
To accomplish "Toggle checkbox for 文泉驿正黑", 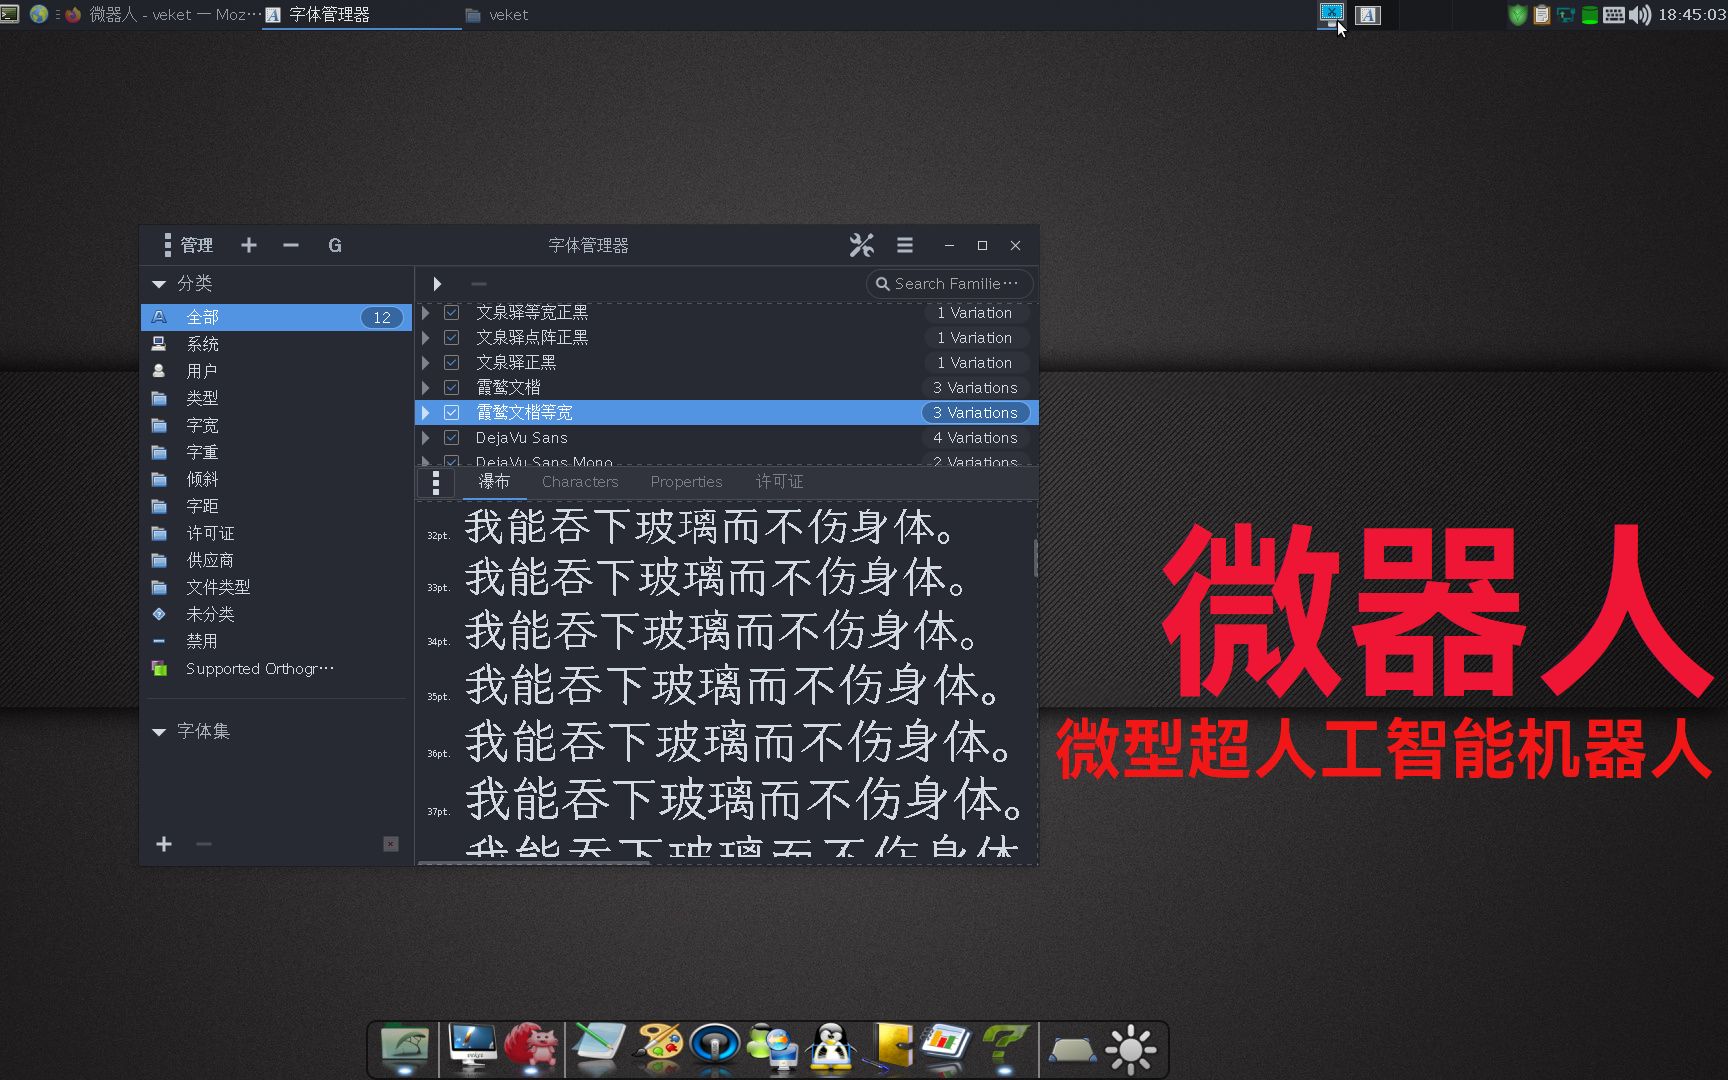I will tap(452, 362).
